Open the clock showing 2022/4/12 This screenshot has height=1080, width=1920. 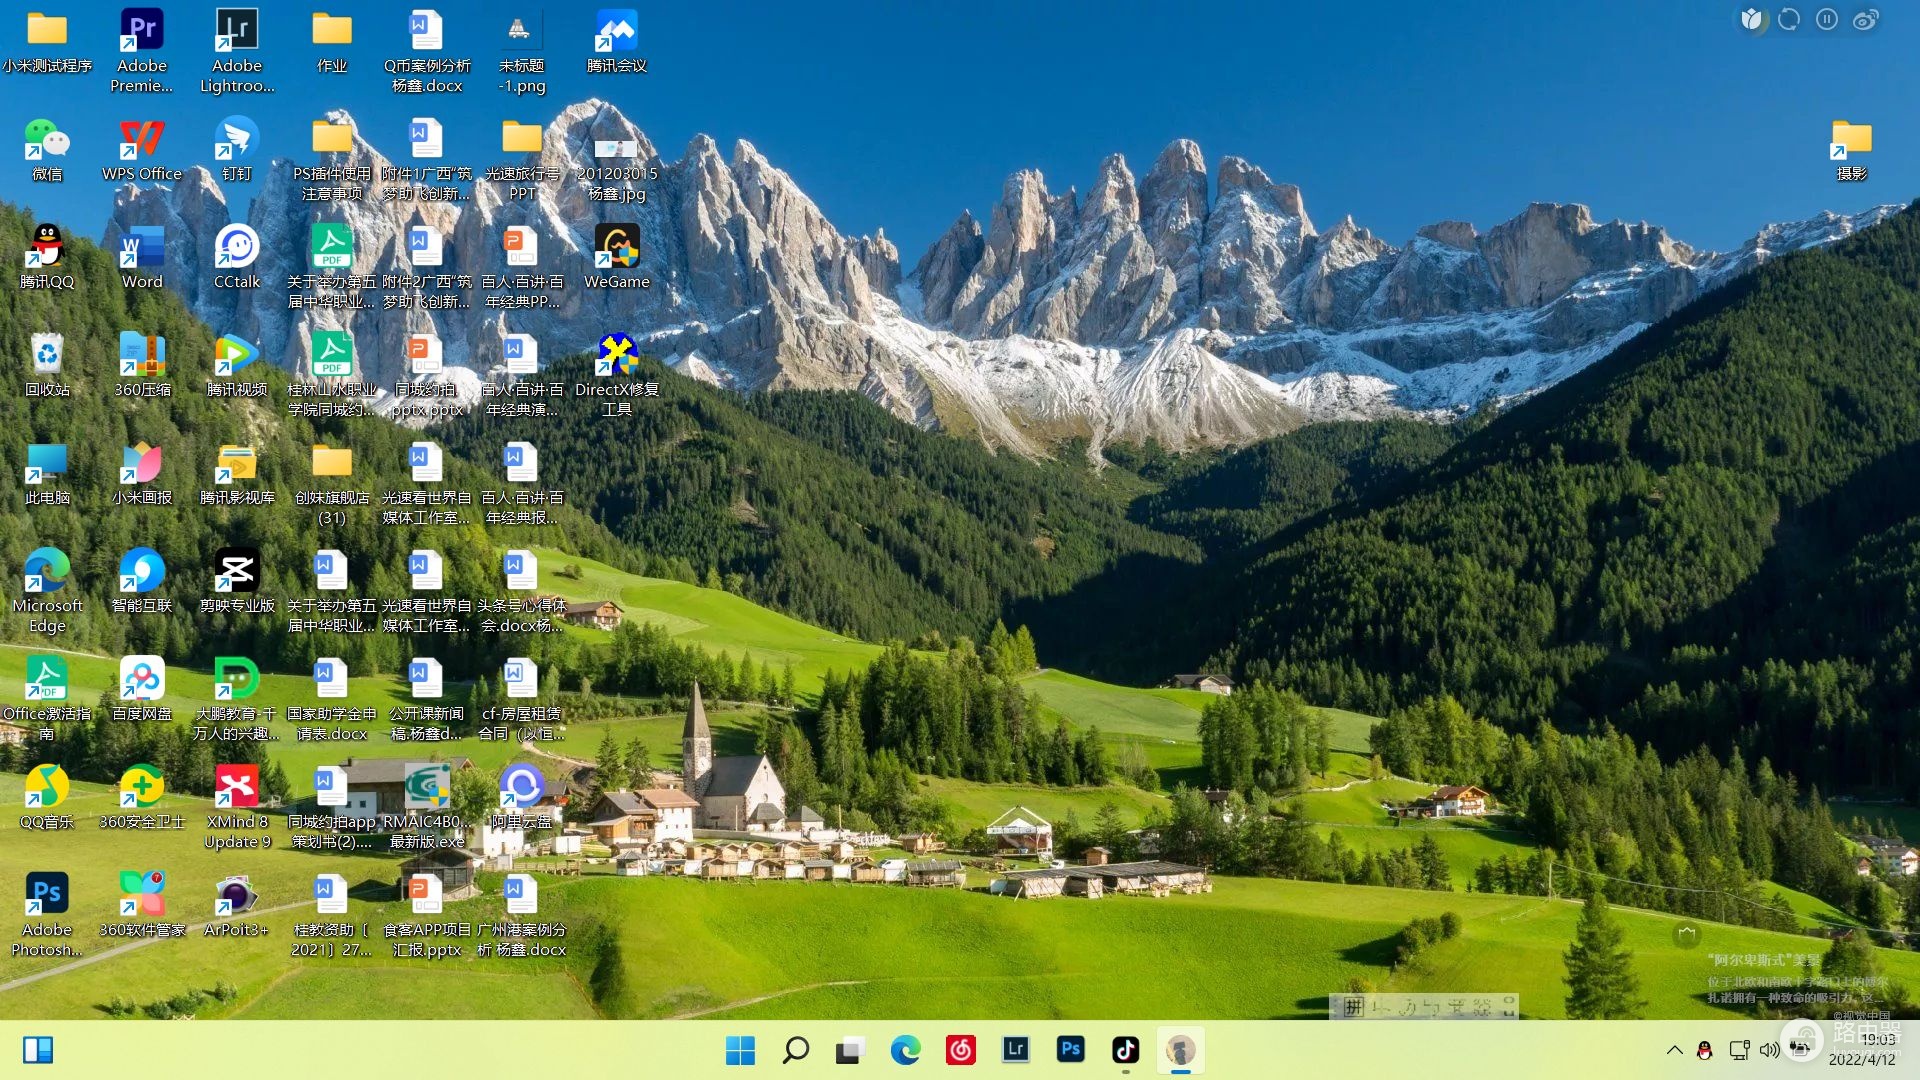pyautogui.click(x=1862, y=1050)
